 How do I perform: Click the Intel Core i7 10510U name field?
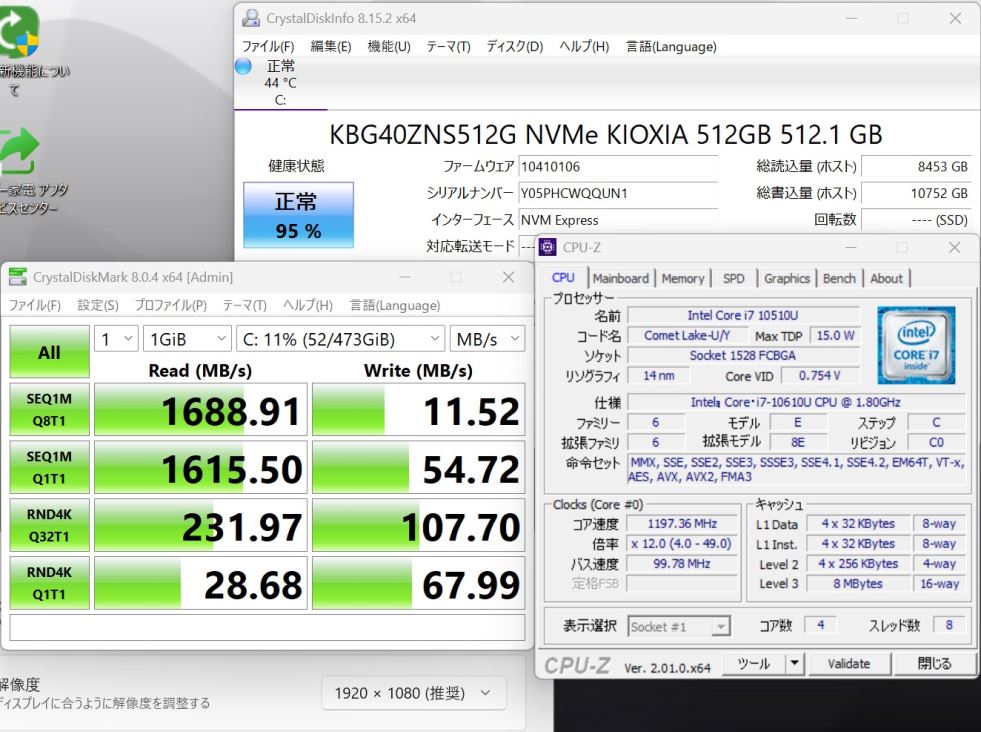coord(743,315)
